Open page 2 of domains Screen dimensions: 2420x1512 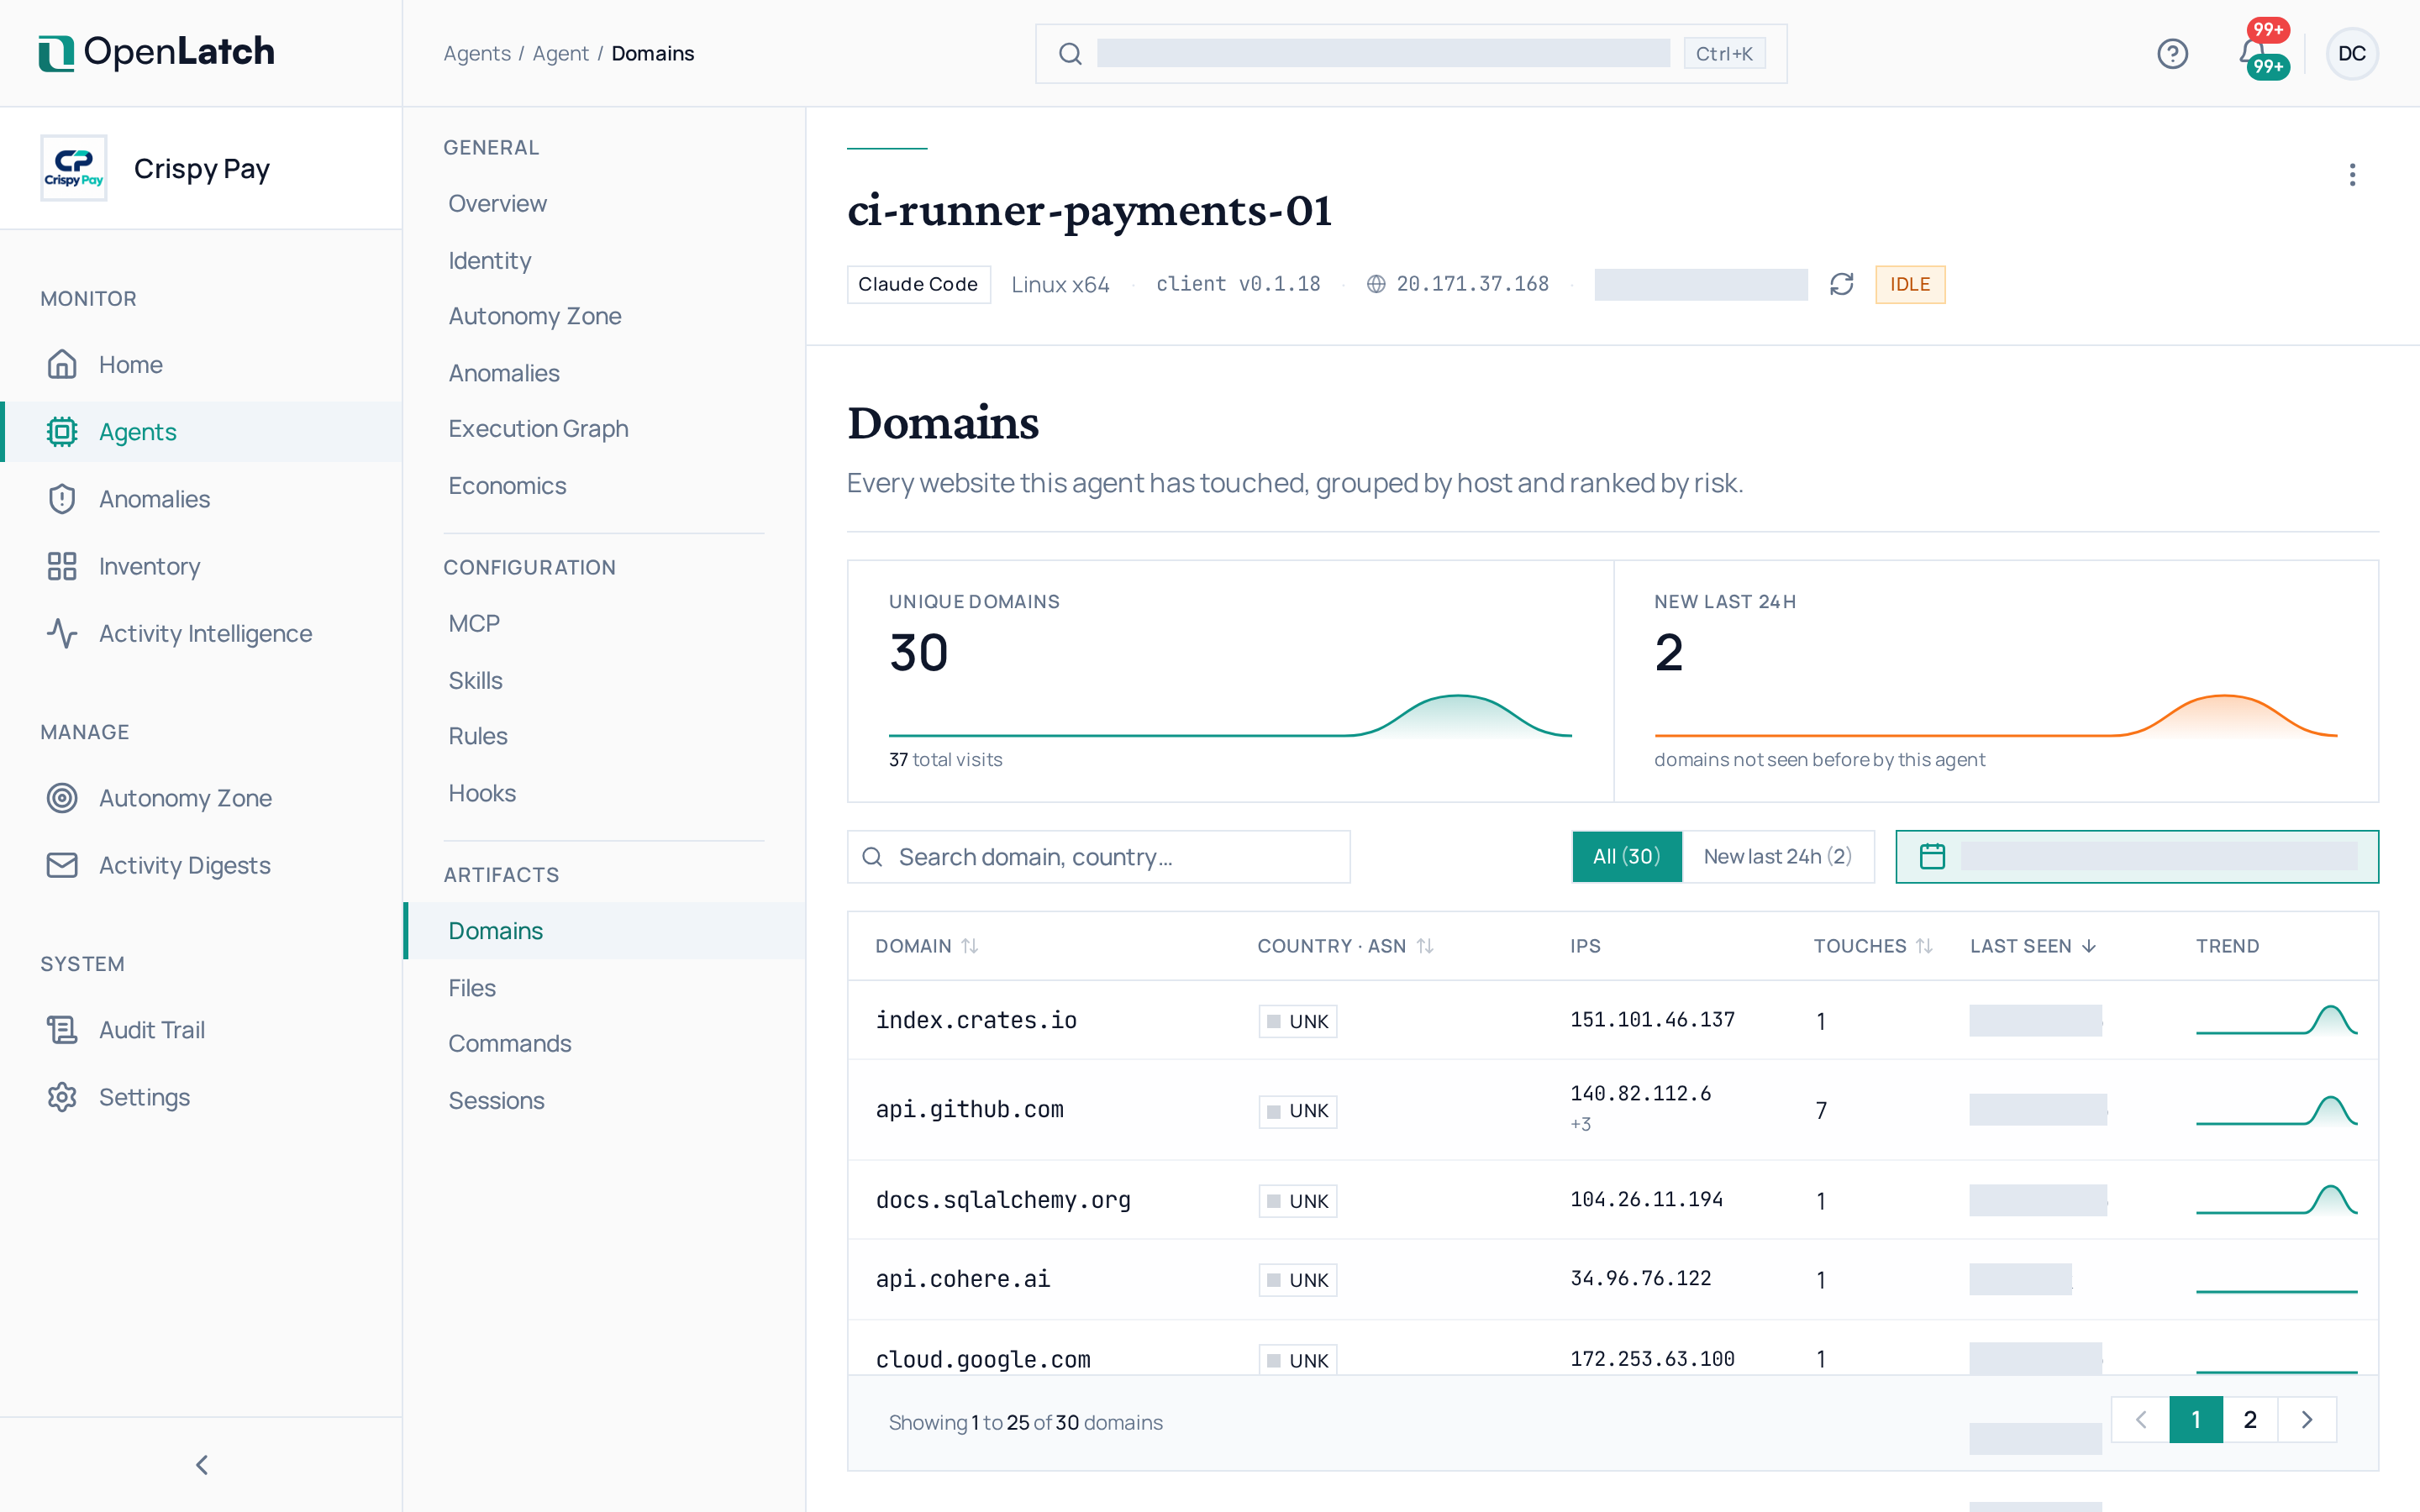[2250, 1420]
